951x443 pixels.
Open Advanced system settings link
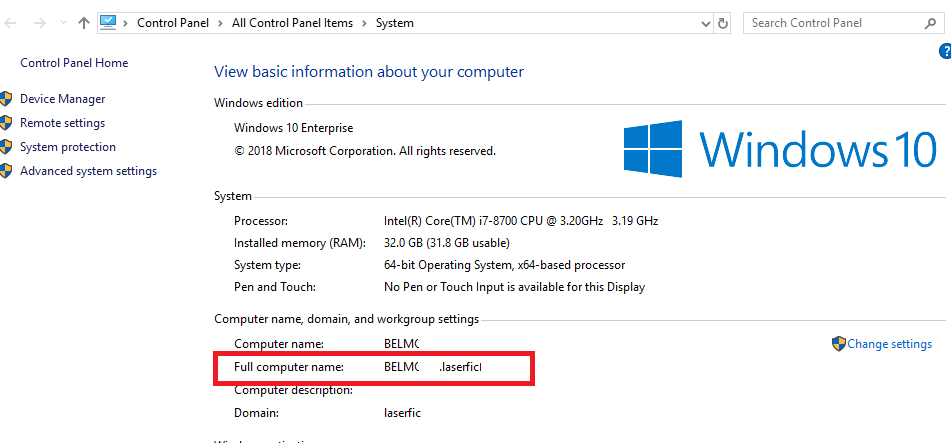(x=89, y=171)
